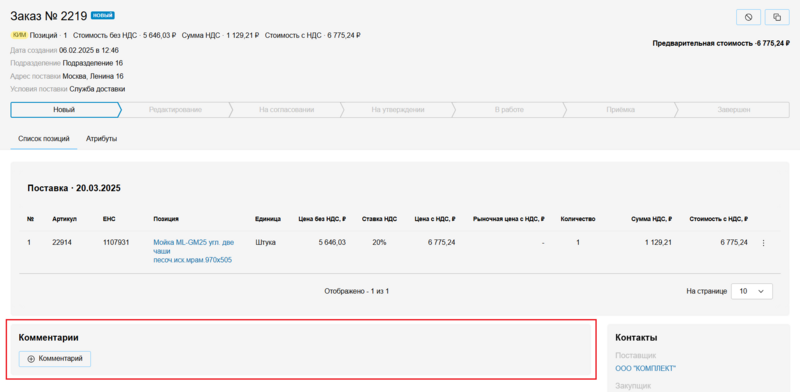Screen dimensions: 800x392
Task: Click the cancel order icon button
Action: (x=748, y=17)
